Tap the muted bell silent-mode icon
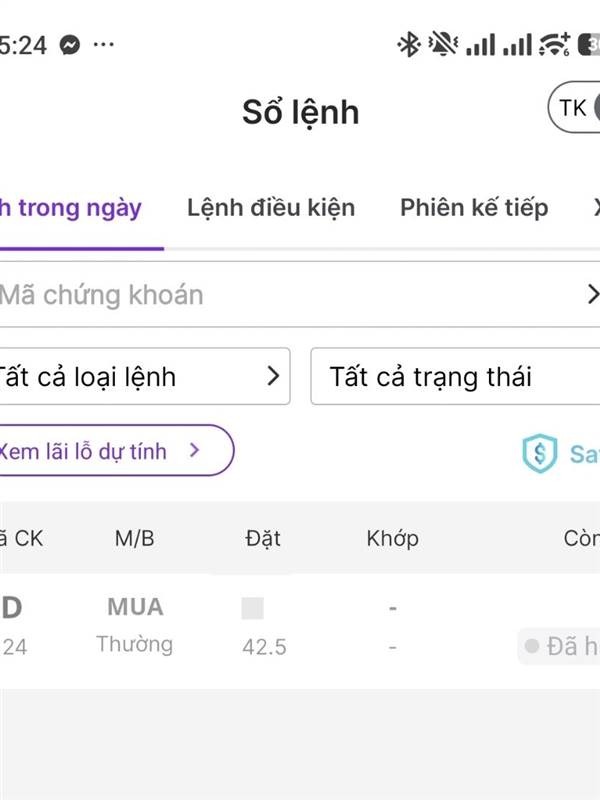 [x=440, y=44]
